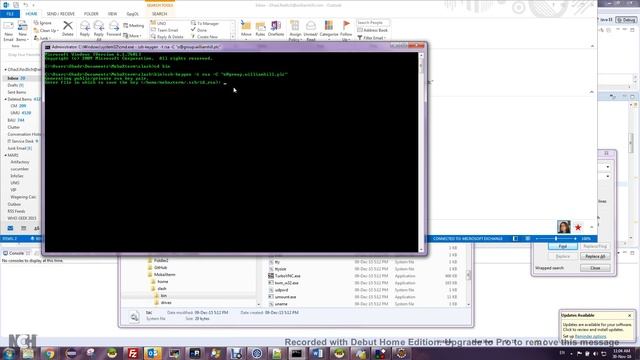Select the Team Email quick step

tap(164, 30)
